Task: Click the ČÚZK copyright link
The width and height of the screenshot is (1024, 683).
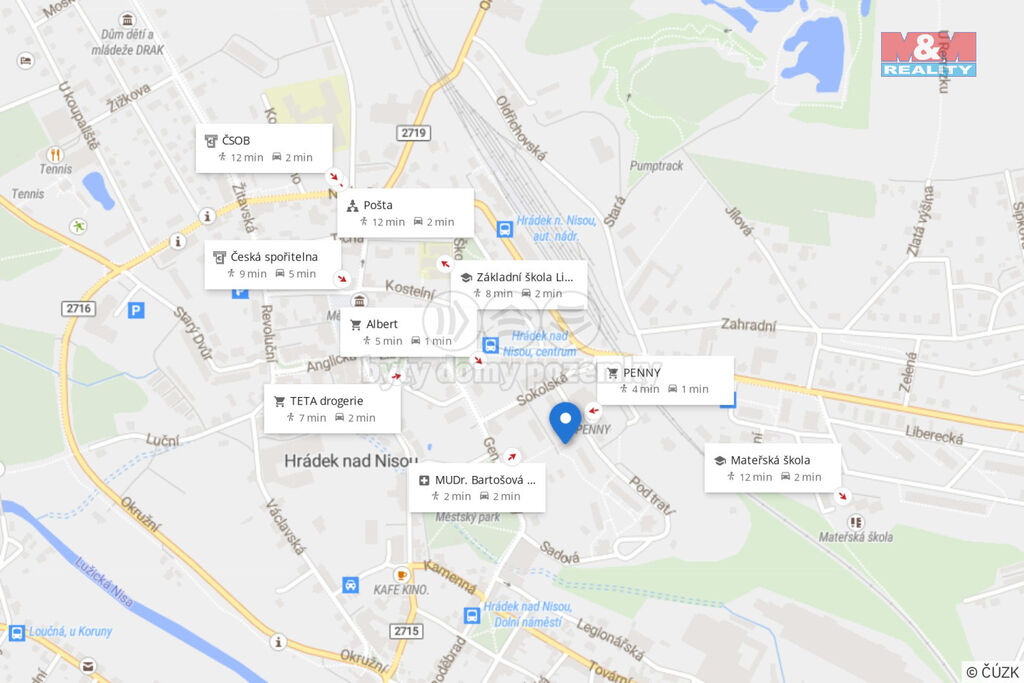Action: [992, 672]
